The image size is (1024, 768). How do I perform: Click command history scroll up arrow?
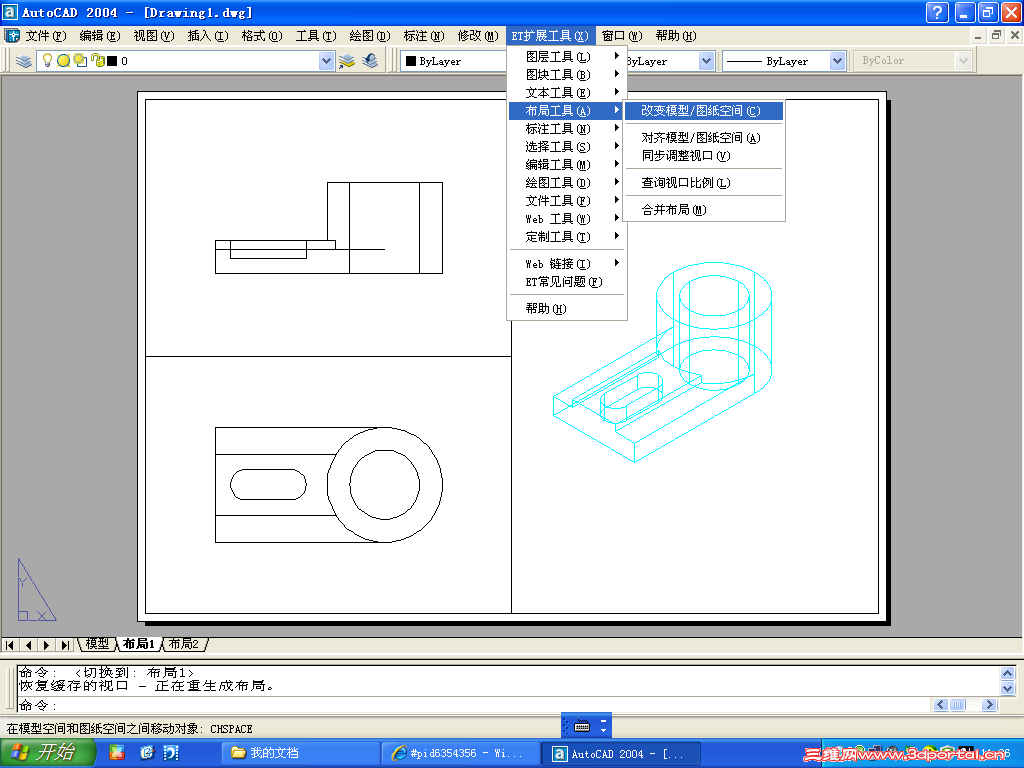click(x=1008, y=673)
